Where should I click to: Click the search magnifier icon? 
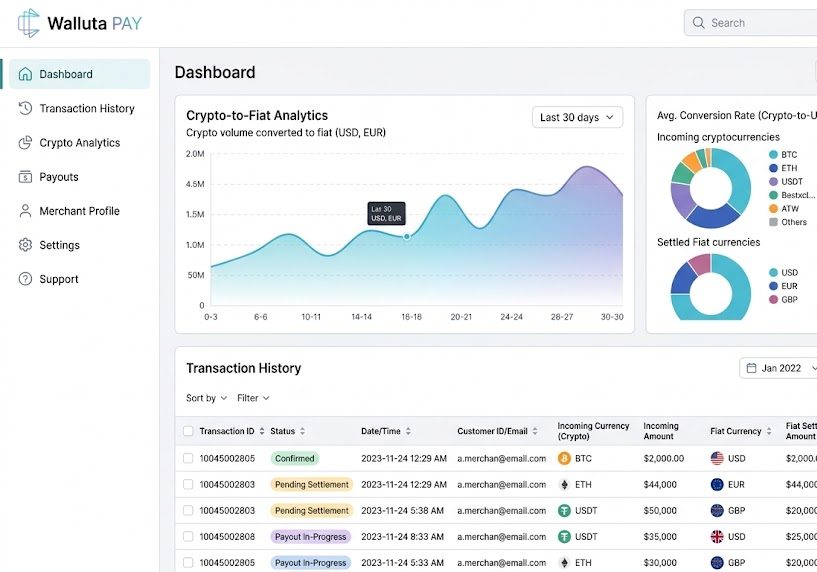698,22
